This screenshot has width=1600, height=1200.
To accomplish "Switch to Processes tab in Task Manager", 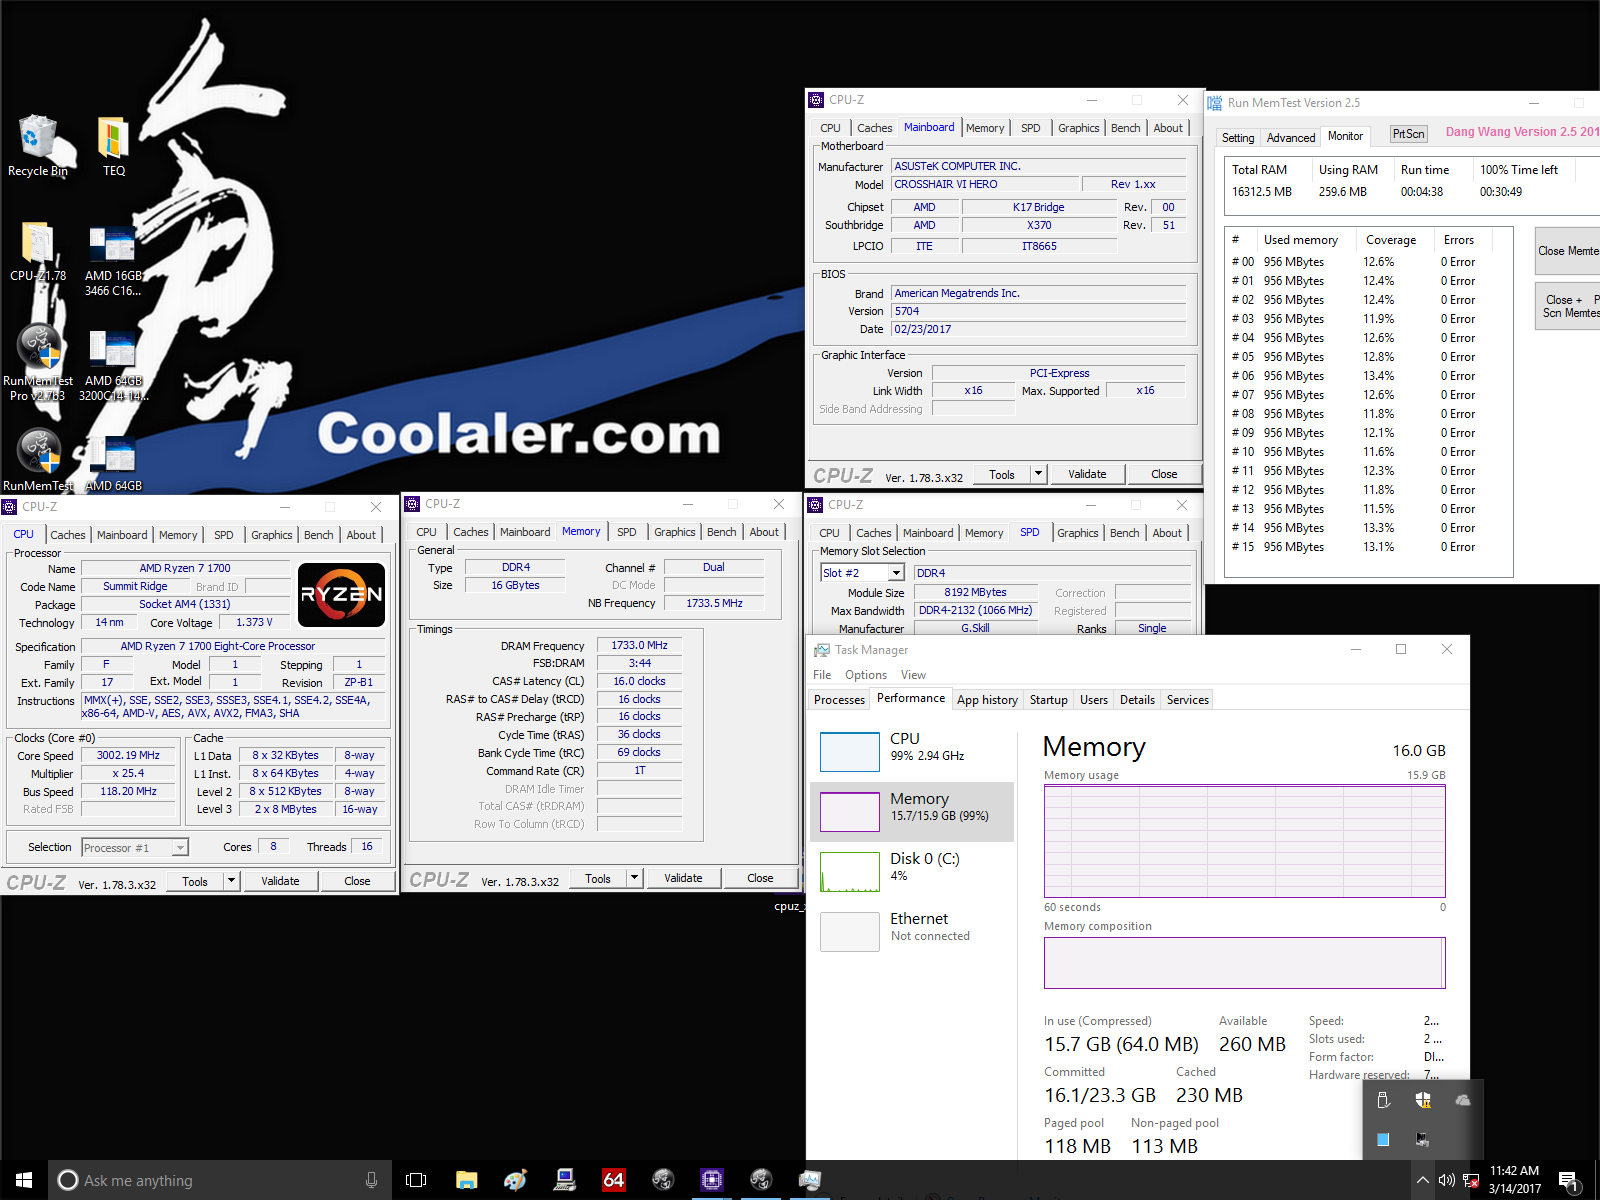I will 839,700.
